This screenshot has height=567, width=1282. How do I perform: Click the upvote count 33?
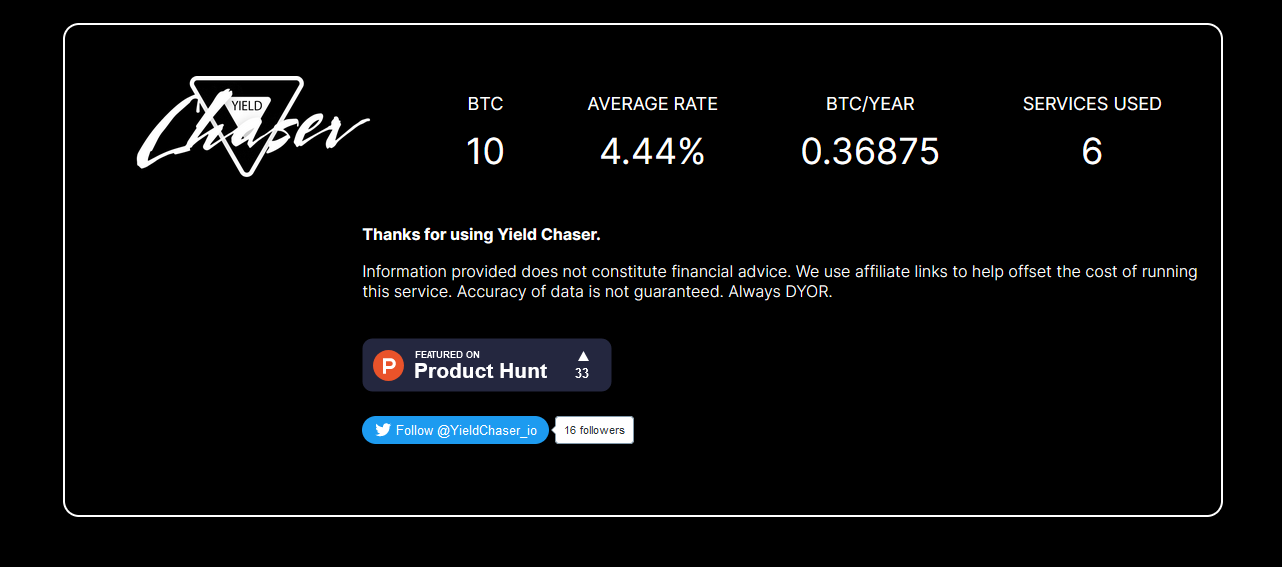582,374
